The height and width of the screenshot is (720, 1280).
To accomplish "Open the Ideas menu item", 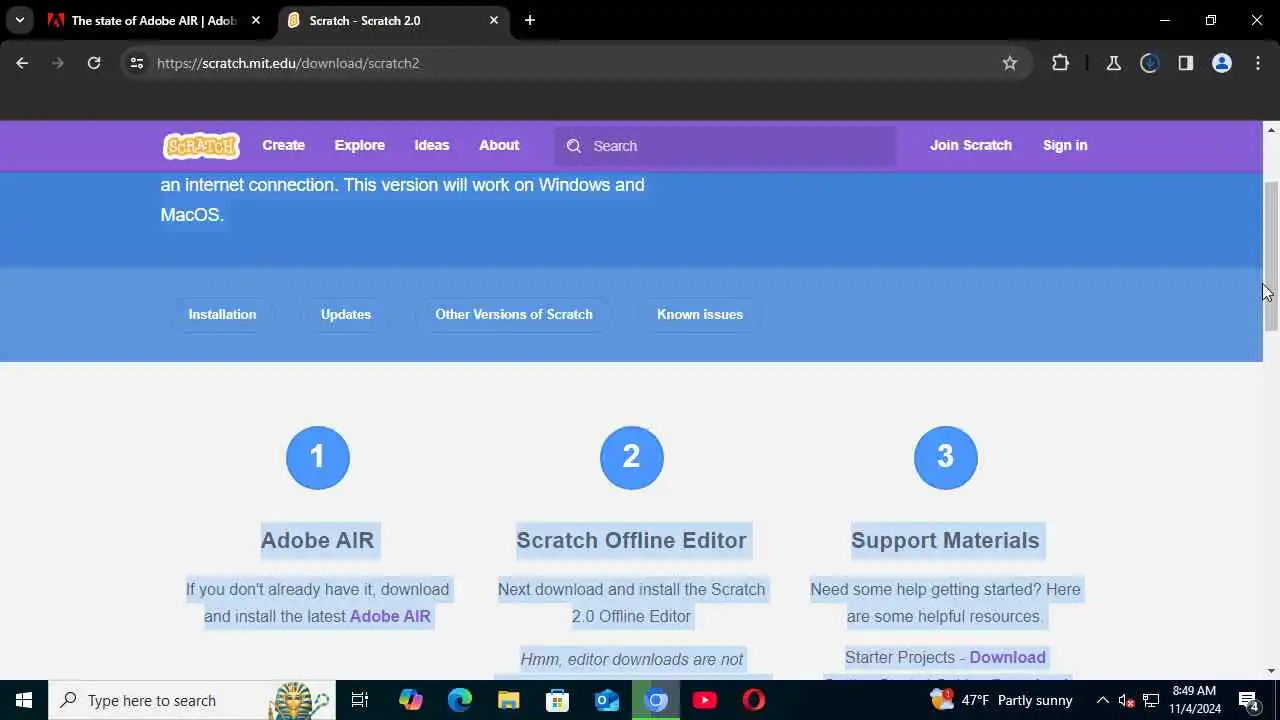I will tap(432, 145).
